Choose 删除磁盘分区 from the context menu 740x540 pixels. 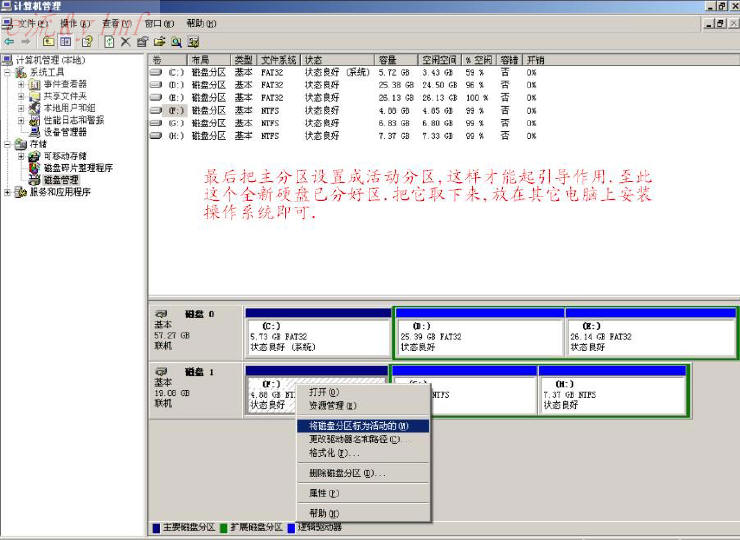click(x=346, y=473)
